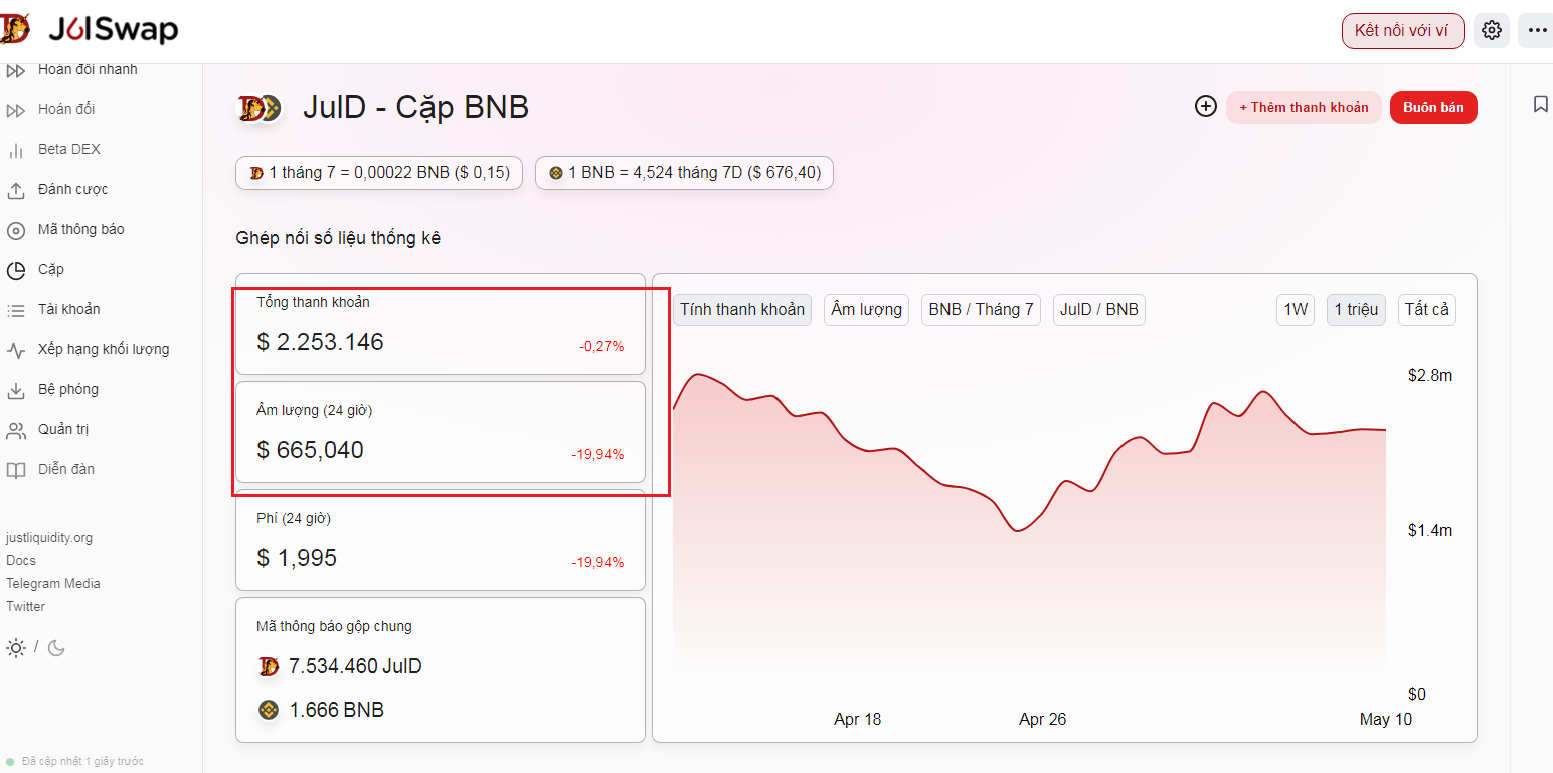1553x773 pixels.
Task: Set chart range to Tất cả
Action: pyautogui.click(x=1426, y=309)
